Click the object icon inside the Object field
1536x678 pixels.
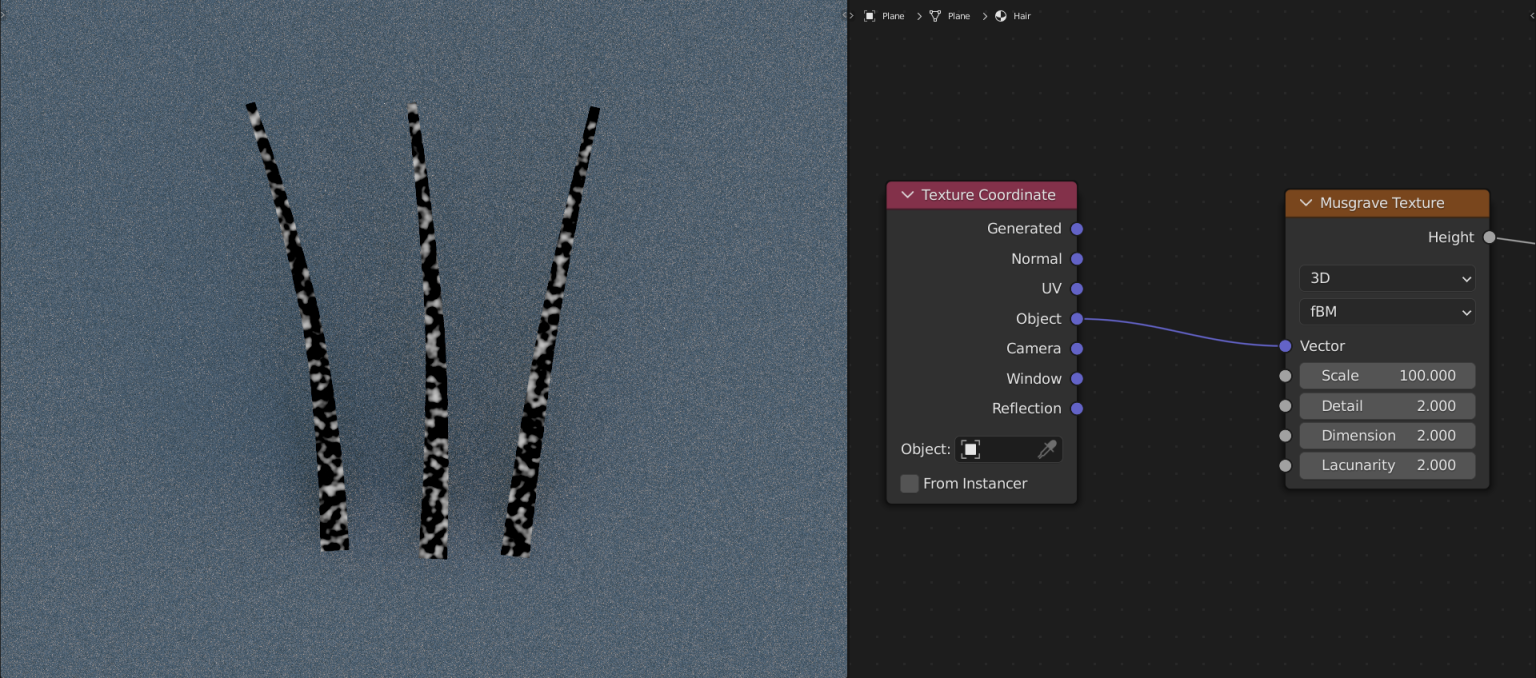tap(971, 448)
